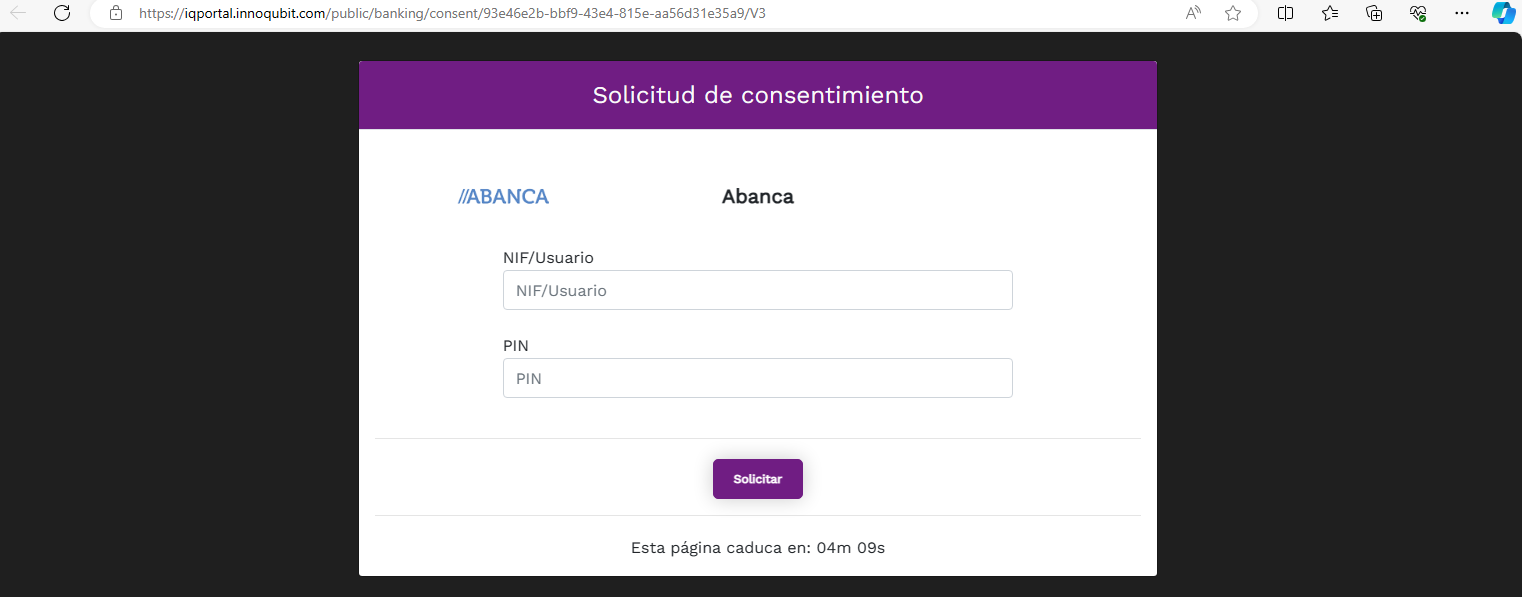Open the Split screen view
Image resolution: width=1522 pixels, height=597 pixels.
[x=1285, y=14]
